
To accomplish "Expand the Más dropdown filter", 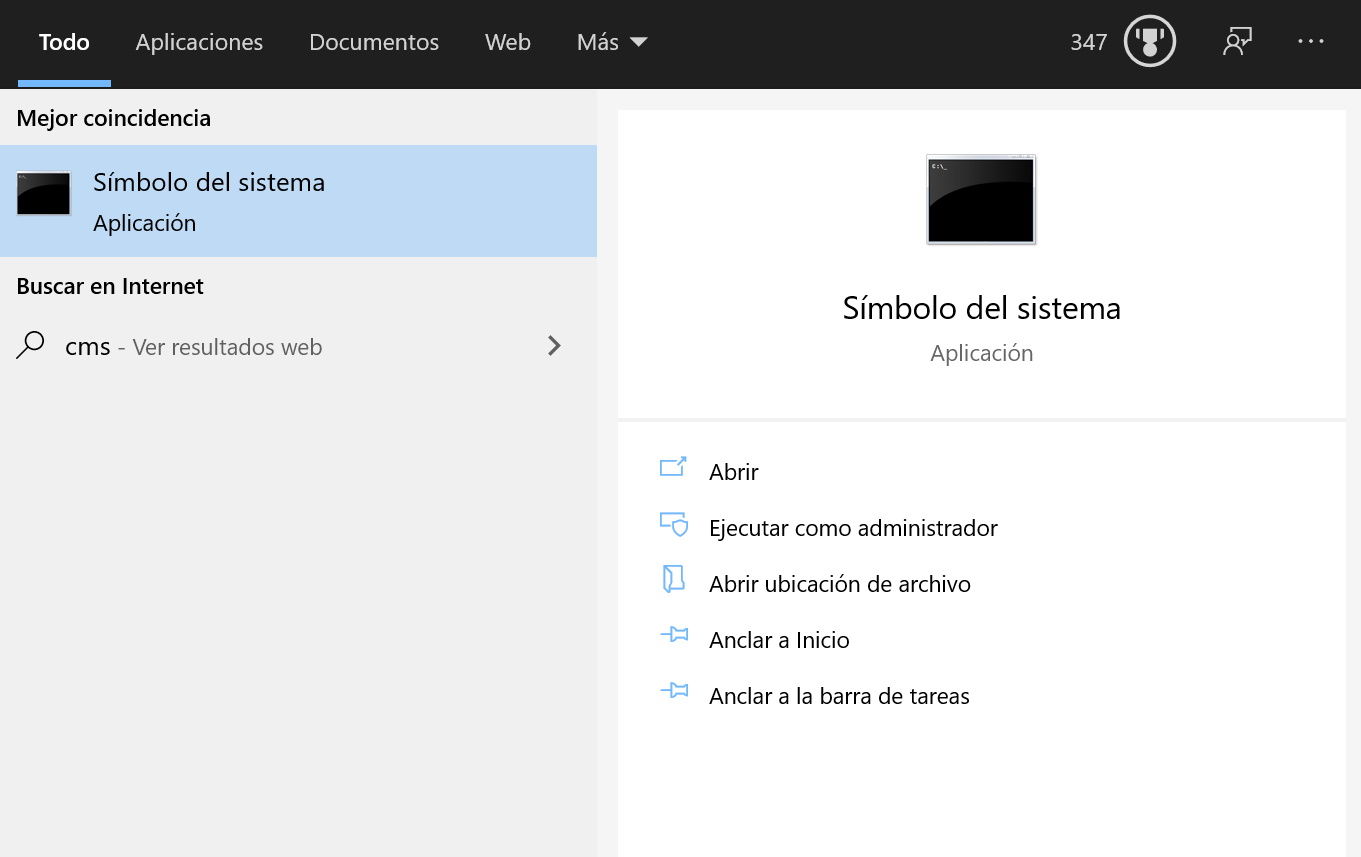I will tap(612, 42).
